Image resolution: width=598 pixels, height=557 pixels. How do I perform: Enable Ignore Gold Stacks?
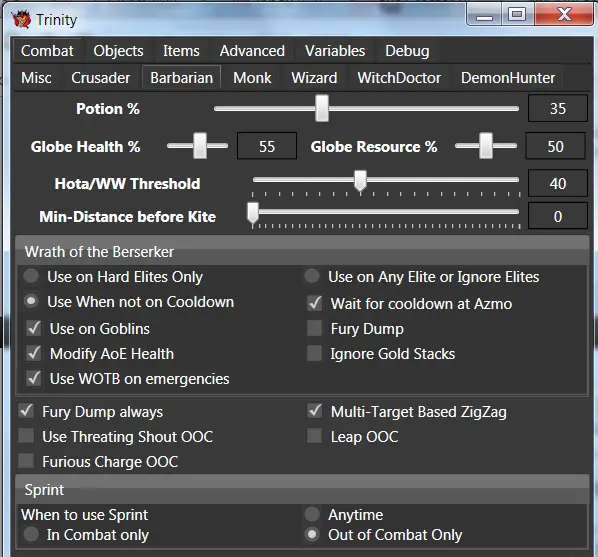tap(315, 353)
